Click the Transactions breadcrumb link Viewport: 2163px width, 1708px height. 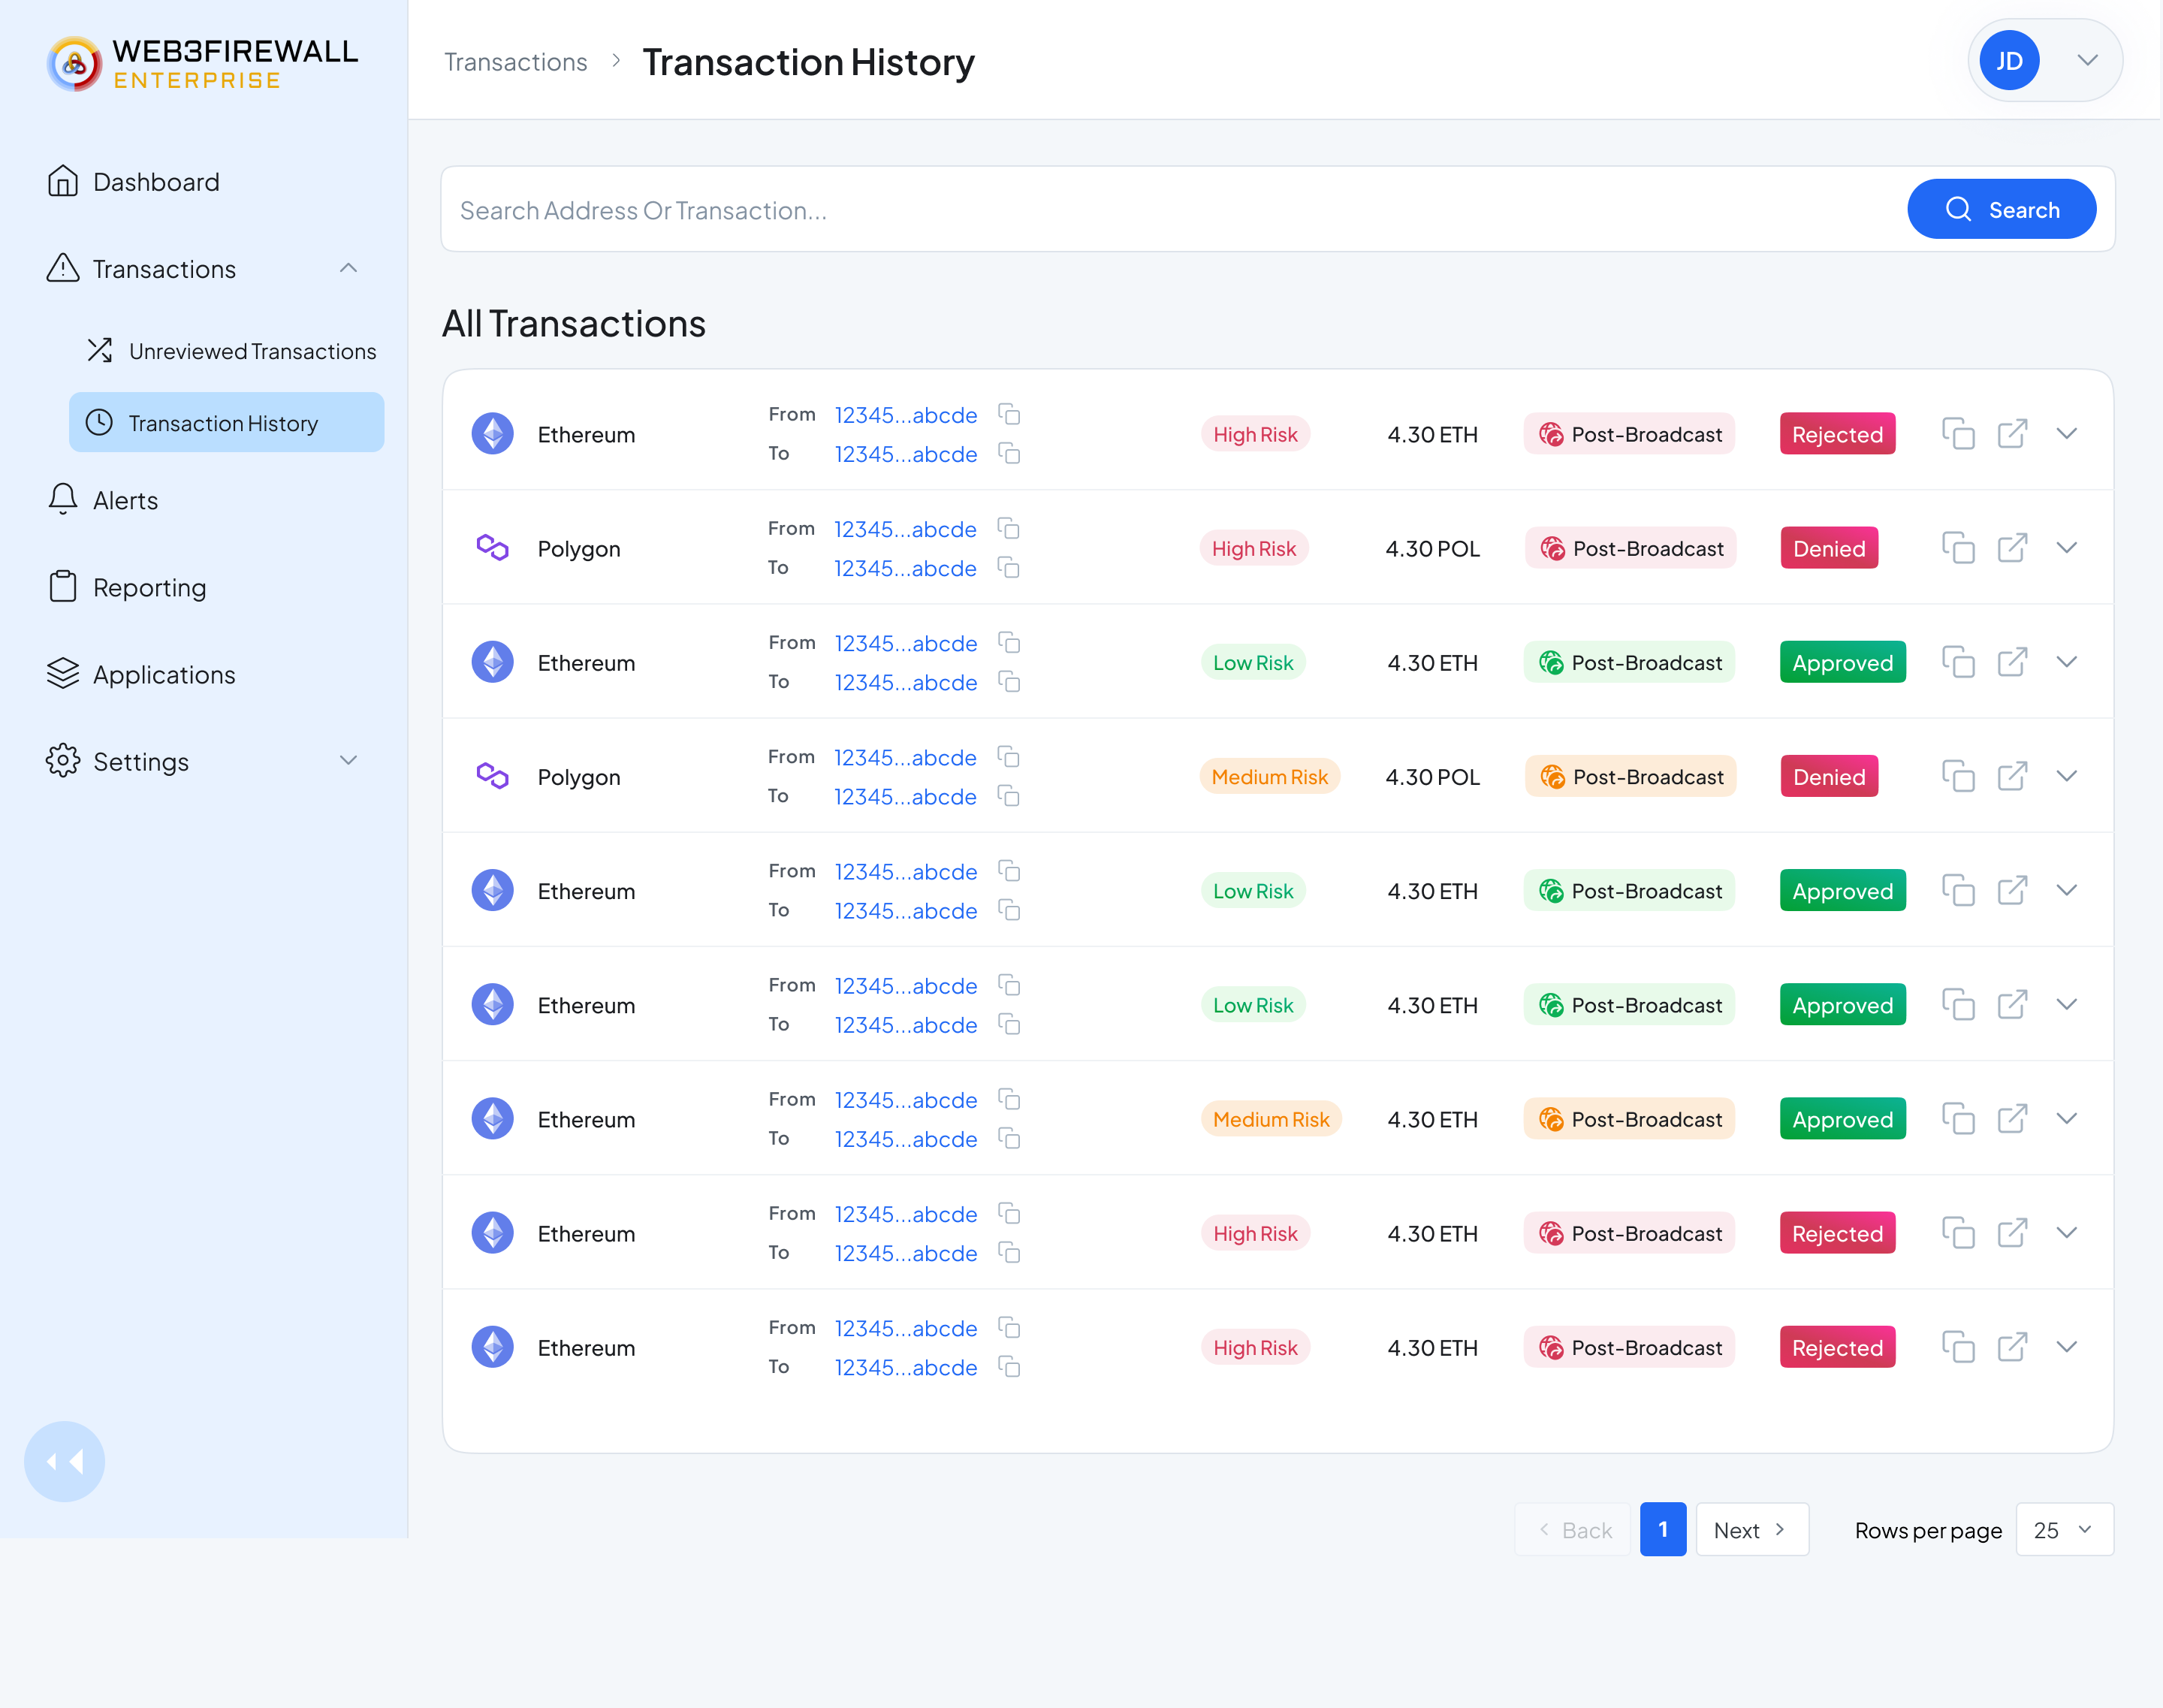coord(515,62)
